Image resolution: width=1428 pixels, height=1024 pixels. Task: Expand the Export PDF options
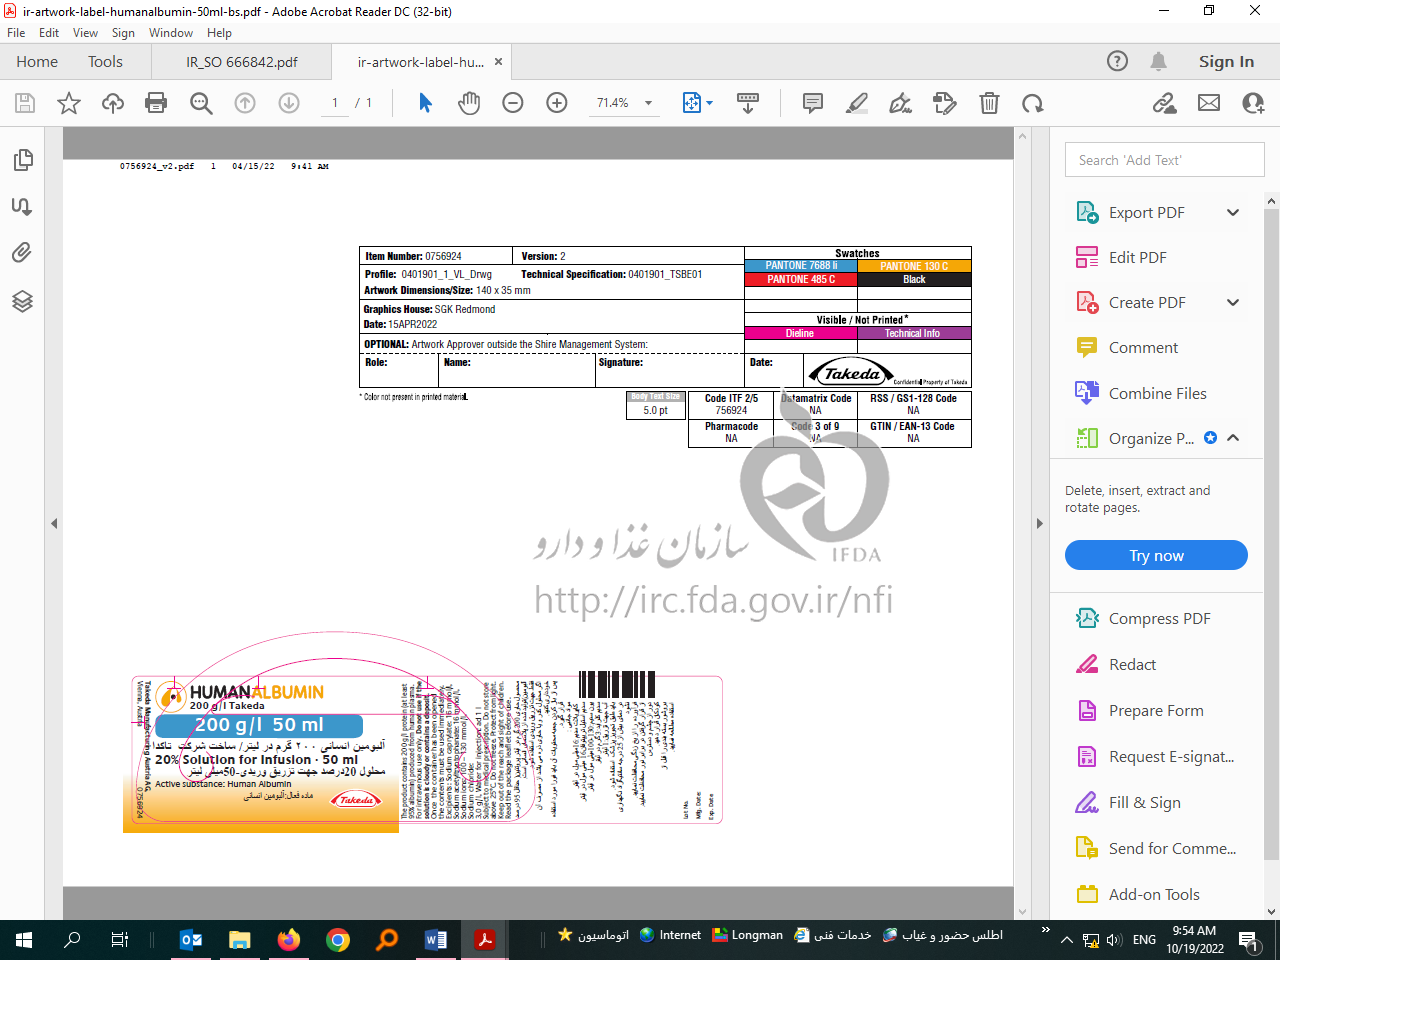(x=1233, y=212)
